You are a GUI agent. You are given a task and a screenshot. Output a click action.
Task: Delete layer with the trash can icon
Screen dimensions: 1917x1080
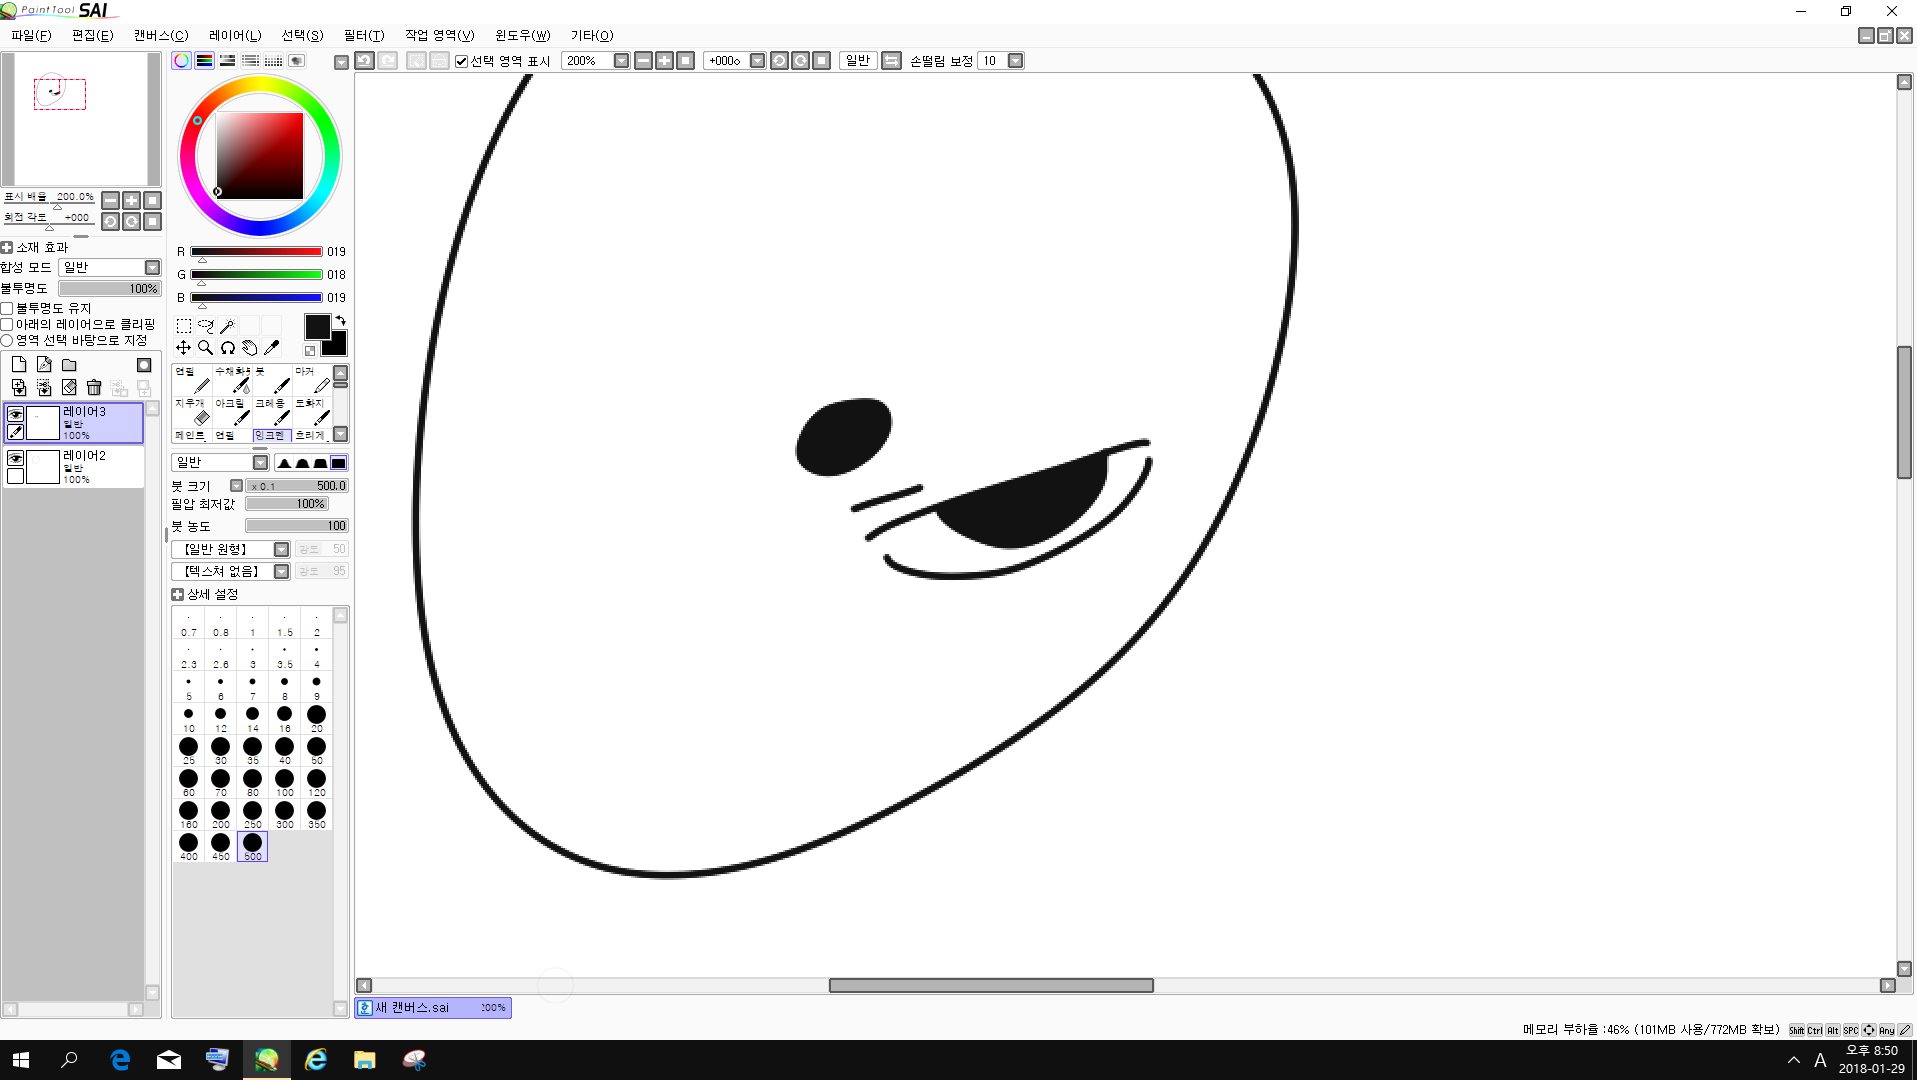click(94, 388)
